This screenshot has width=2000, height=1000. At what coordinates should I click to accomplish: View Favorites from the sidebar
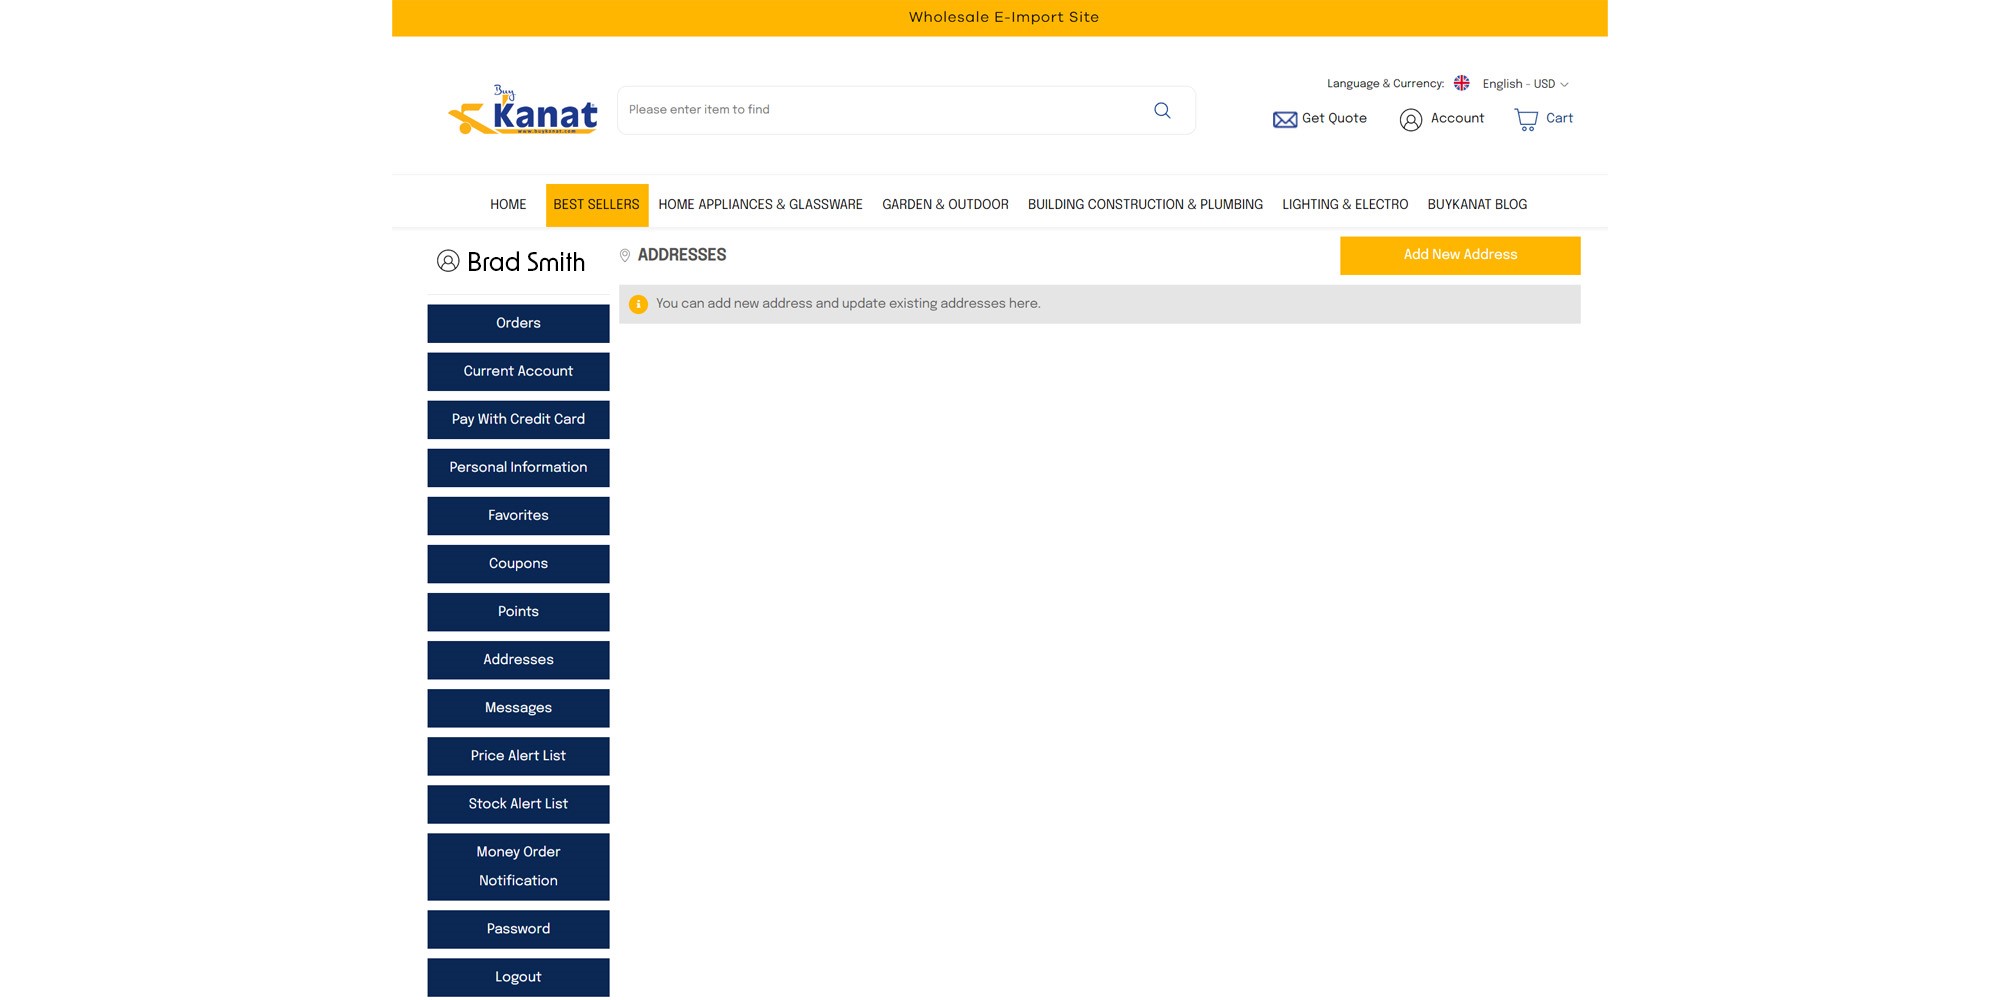click(518, 515)
